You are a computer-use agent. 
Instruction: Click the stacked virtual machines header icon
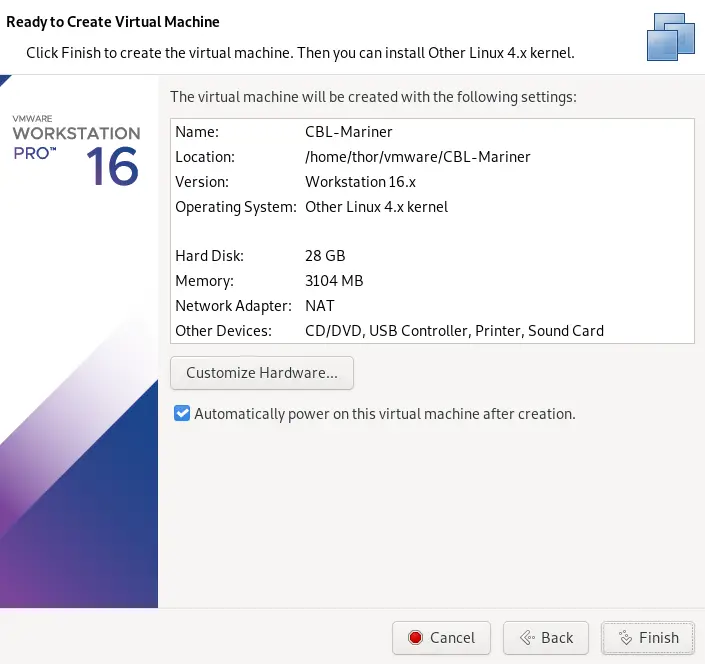click(x=671, y=37)
